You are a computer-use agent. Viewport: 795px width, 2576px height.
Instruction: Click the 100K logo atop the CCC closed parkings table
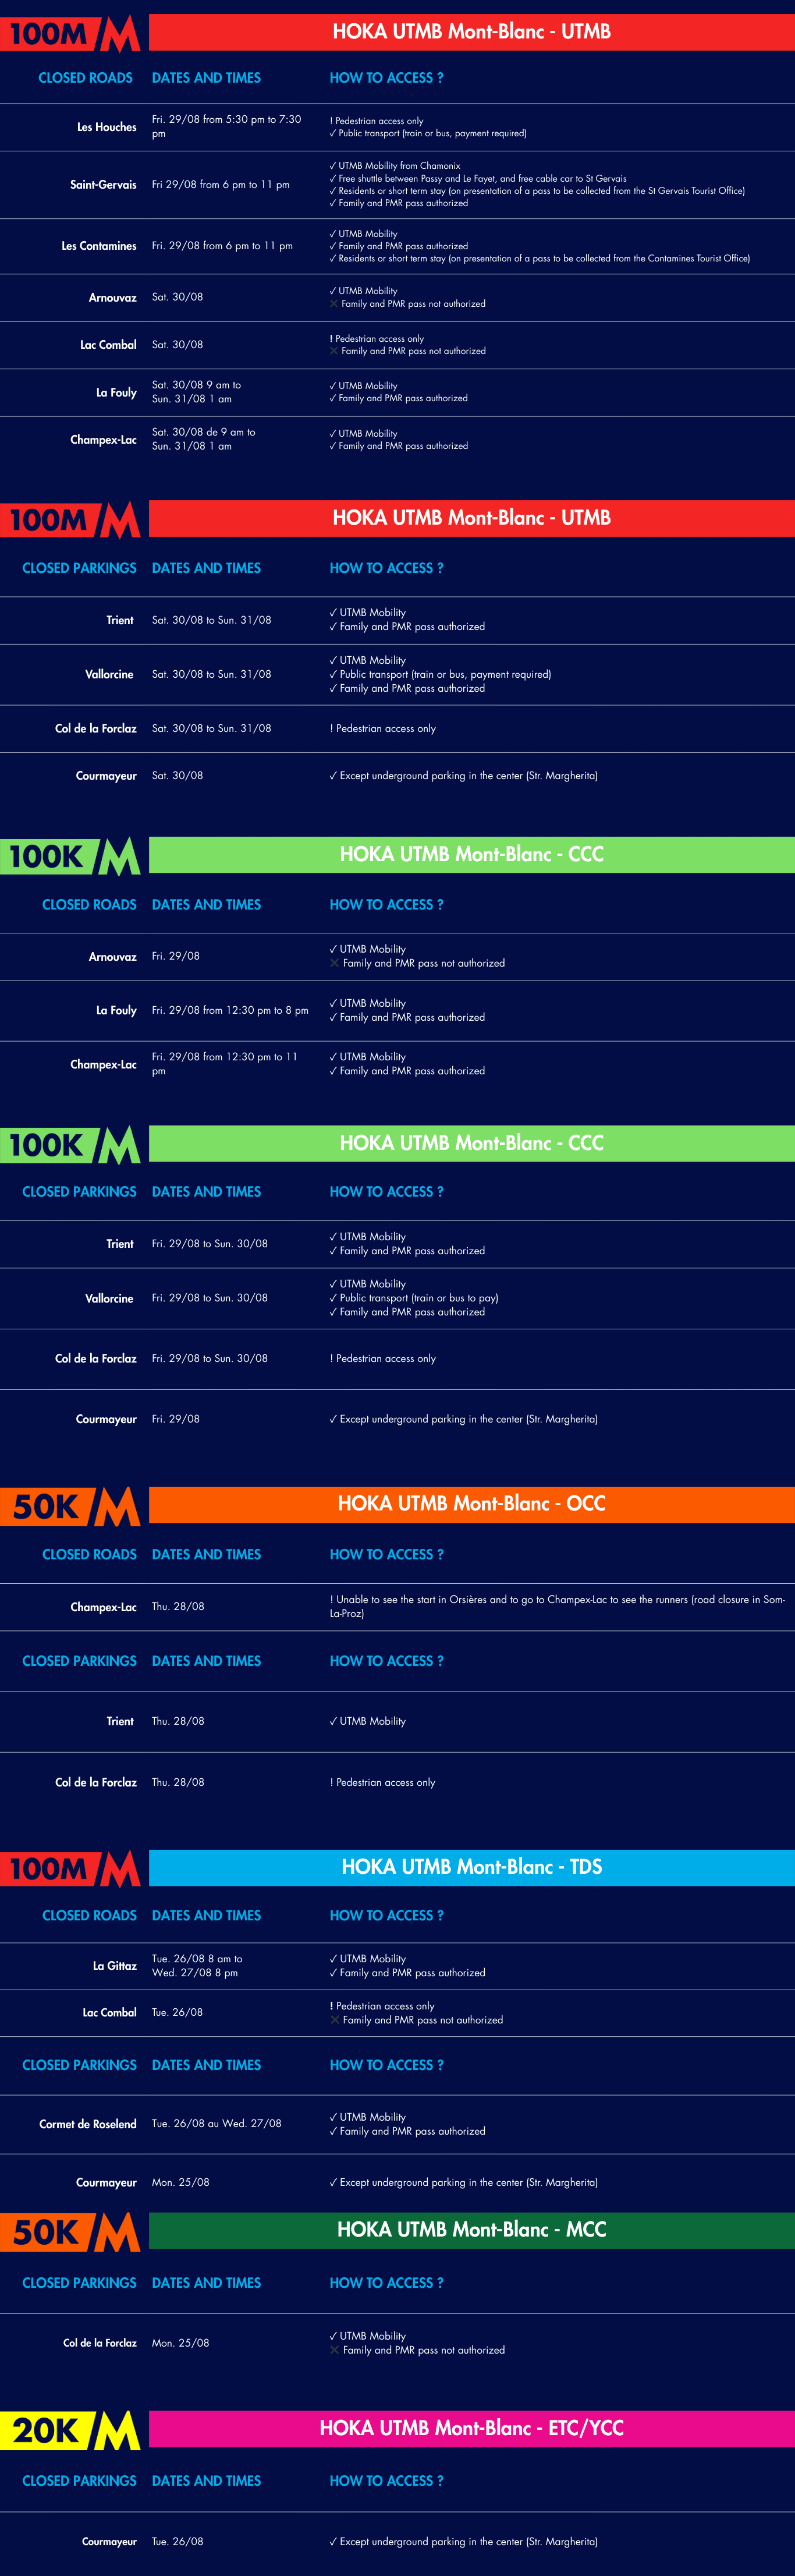pos(70,1144)
